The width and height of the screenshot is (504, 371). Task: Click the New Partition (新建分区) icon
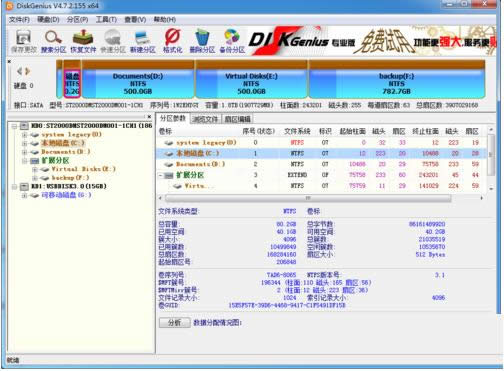tap(143, 41)
